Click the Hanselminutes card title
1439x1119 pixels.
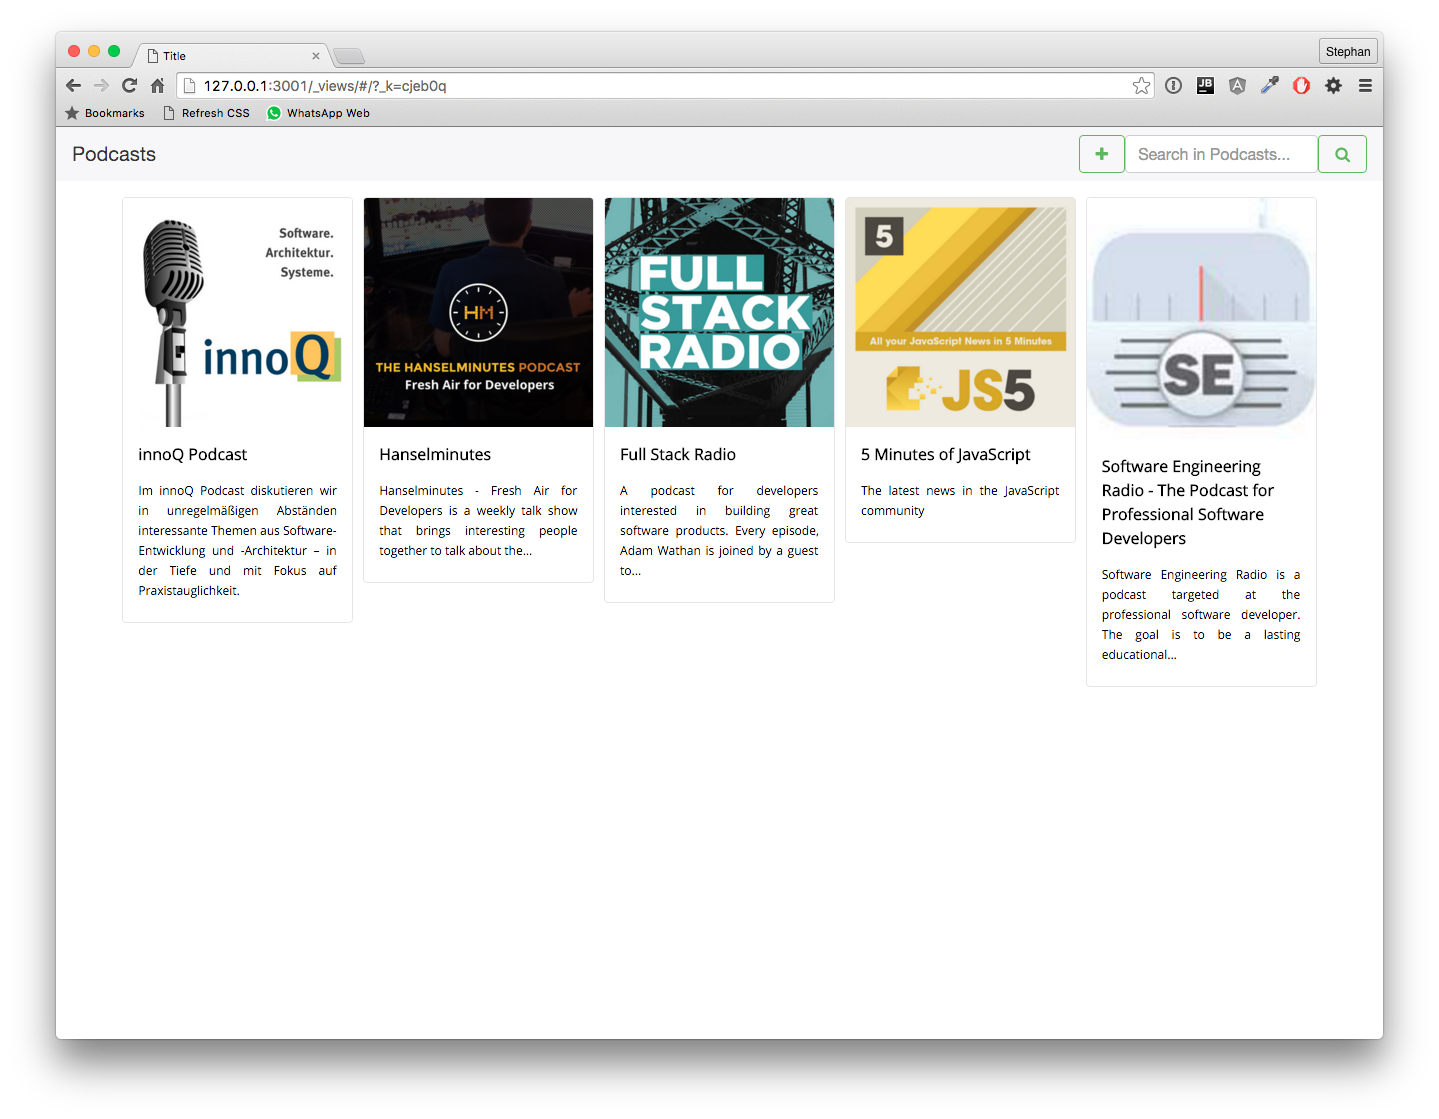[435, 454]
